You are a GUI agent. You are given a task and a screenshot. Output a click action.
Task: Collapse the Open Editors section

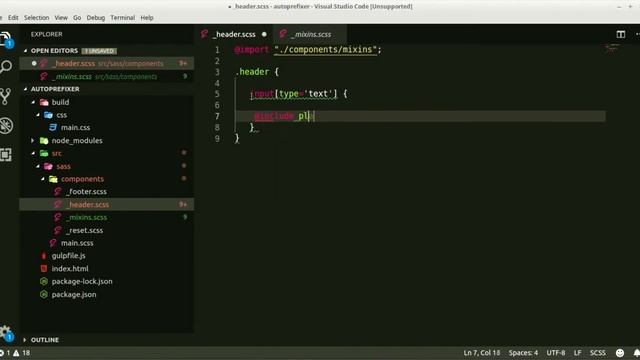point(26,51)
